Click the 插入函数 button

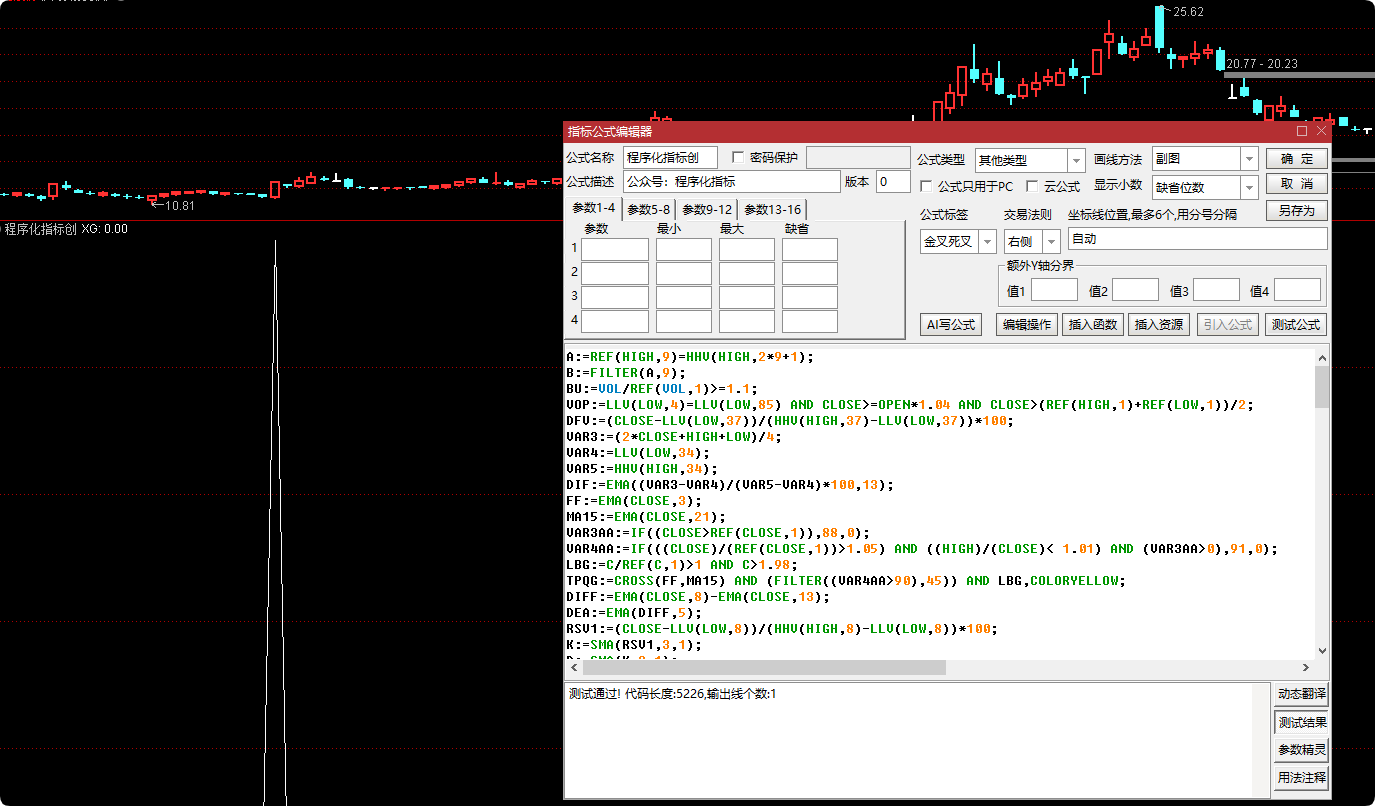point(1093,324)
